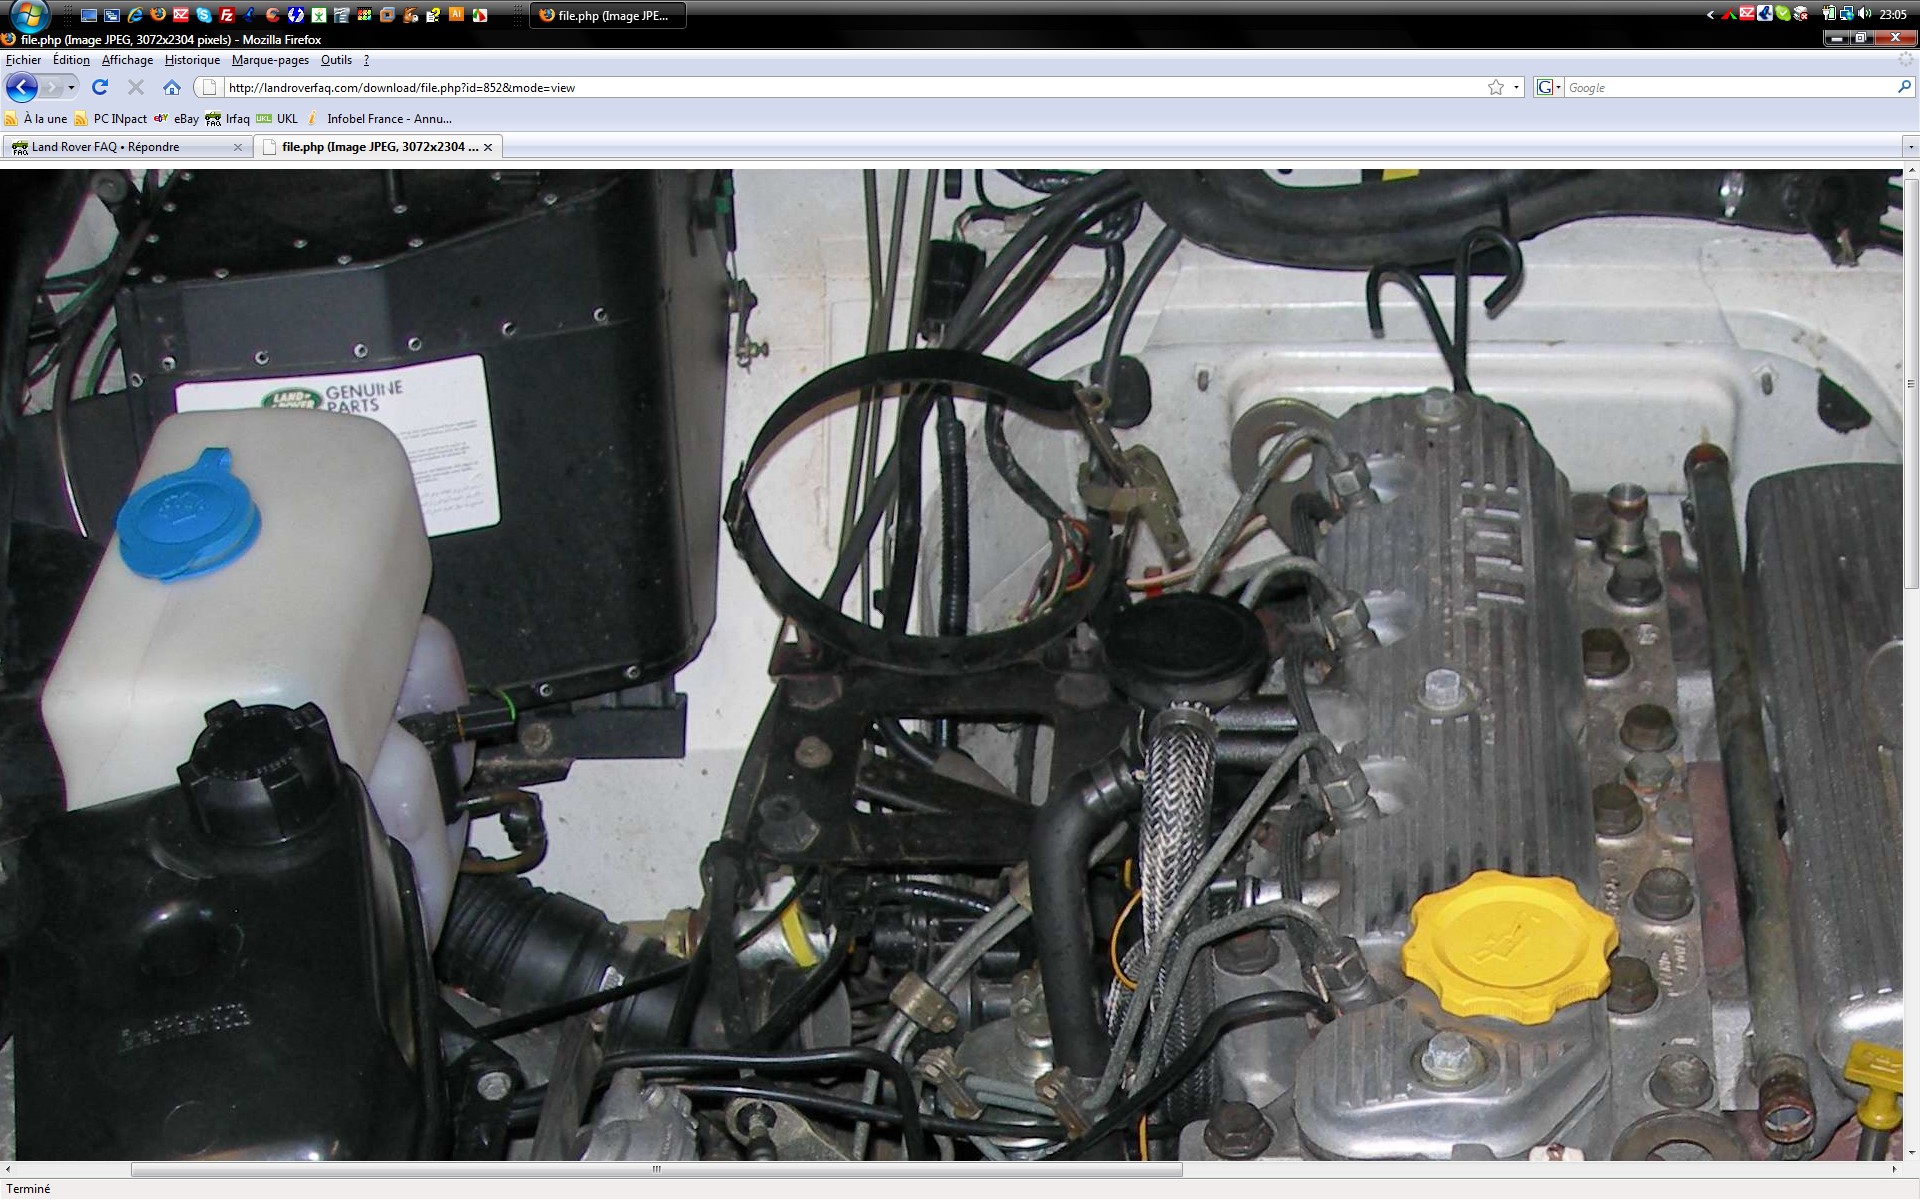Launch FileZilla from the quick launch bar

(227, 15)
